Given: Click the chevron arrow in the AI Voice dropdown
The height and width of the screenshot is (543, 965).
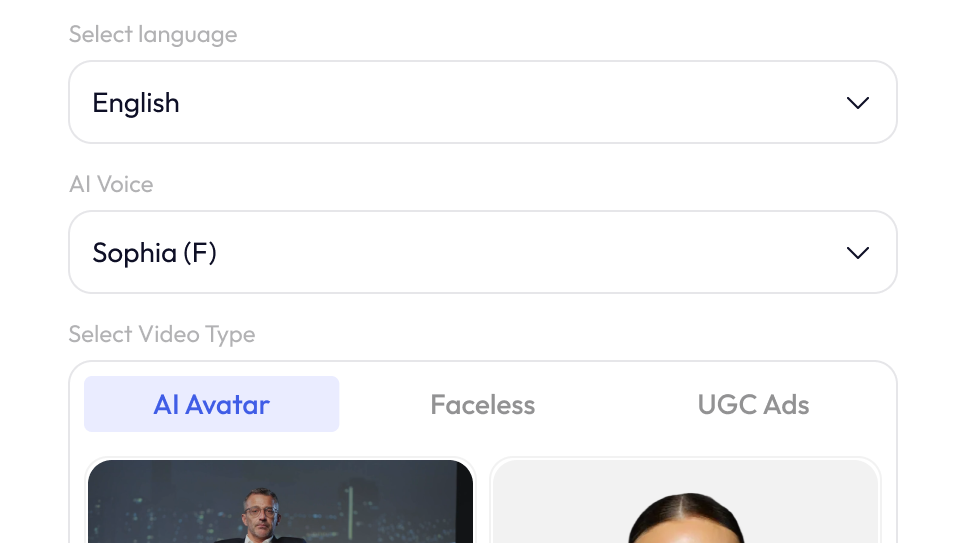Looking at the screenshot, I should [857, 253].
